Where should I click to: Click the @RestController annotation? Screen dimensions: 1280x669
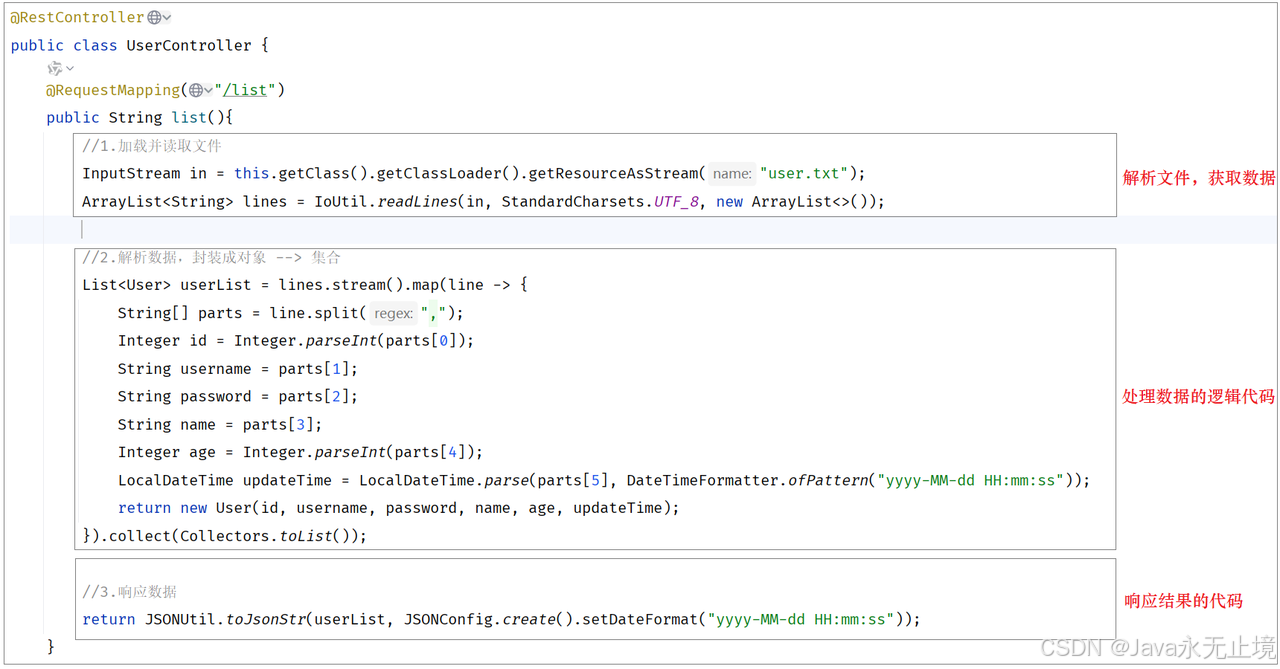pyautogui.click(x=78, y=17)
